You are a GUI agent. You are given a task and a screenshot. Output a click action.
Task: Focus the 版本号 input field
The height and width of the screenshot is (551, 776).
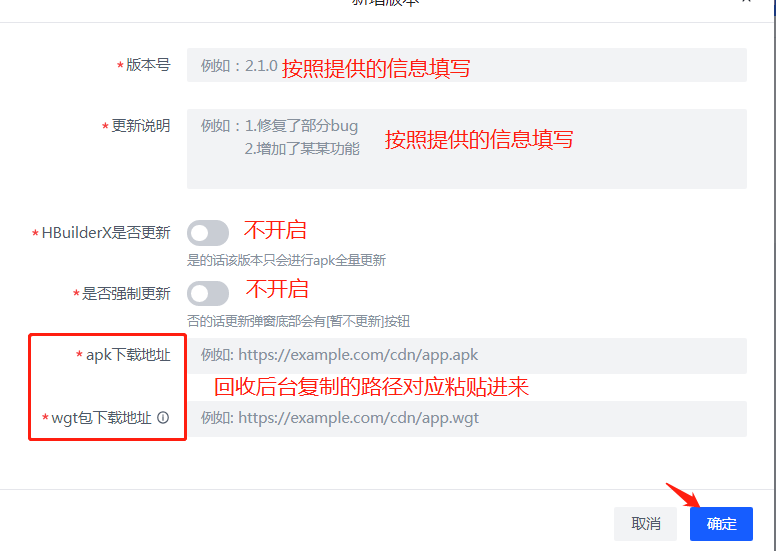point(467,65)
